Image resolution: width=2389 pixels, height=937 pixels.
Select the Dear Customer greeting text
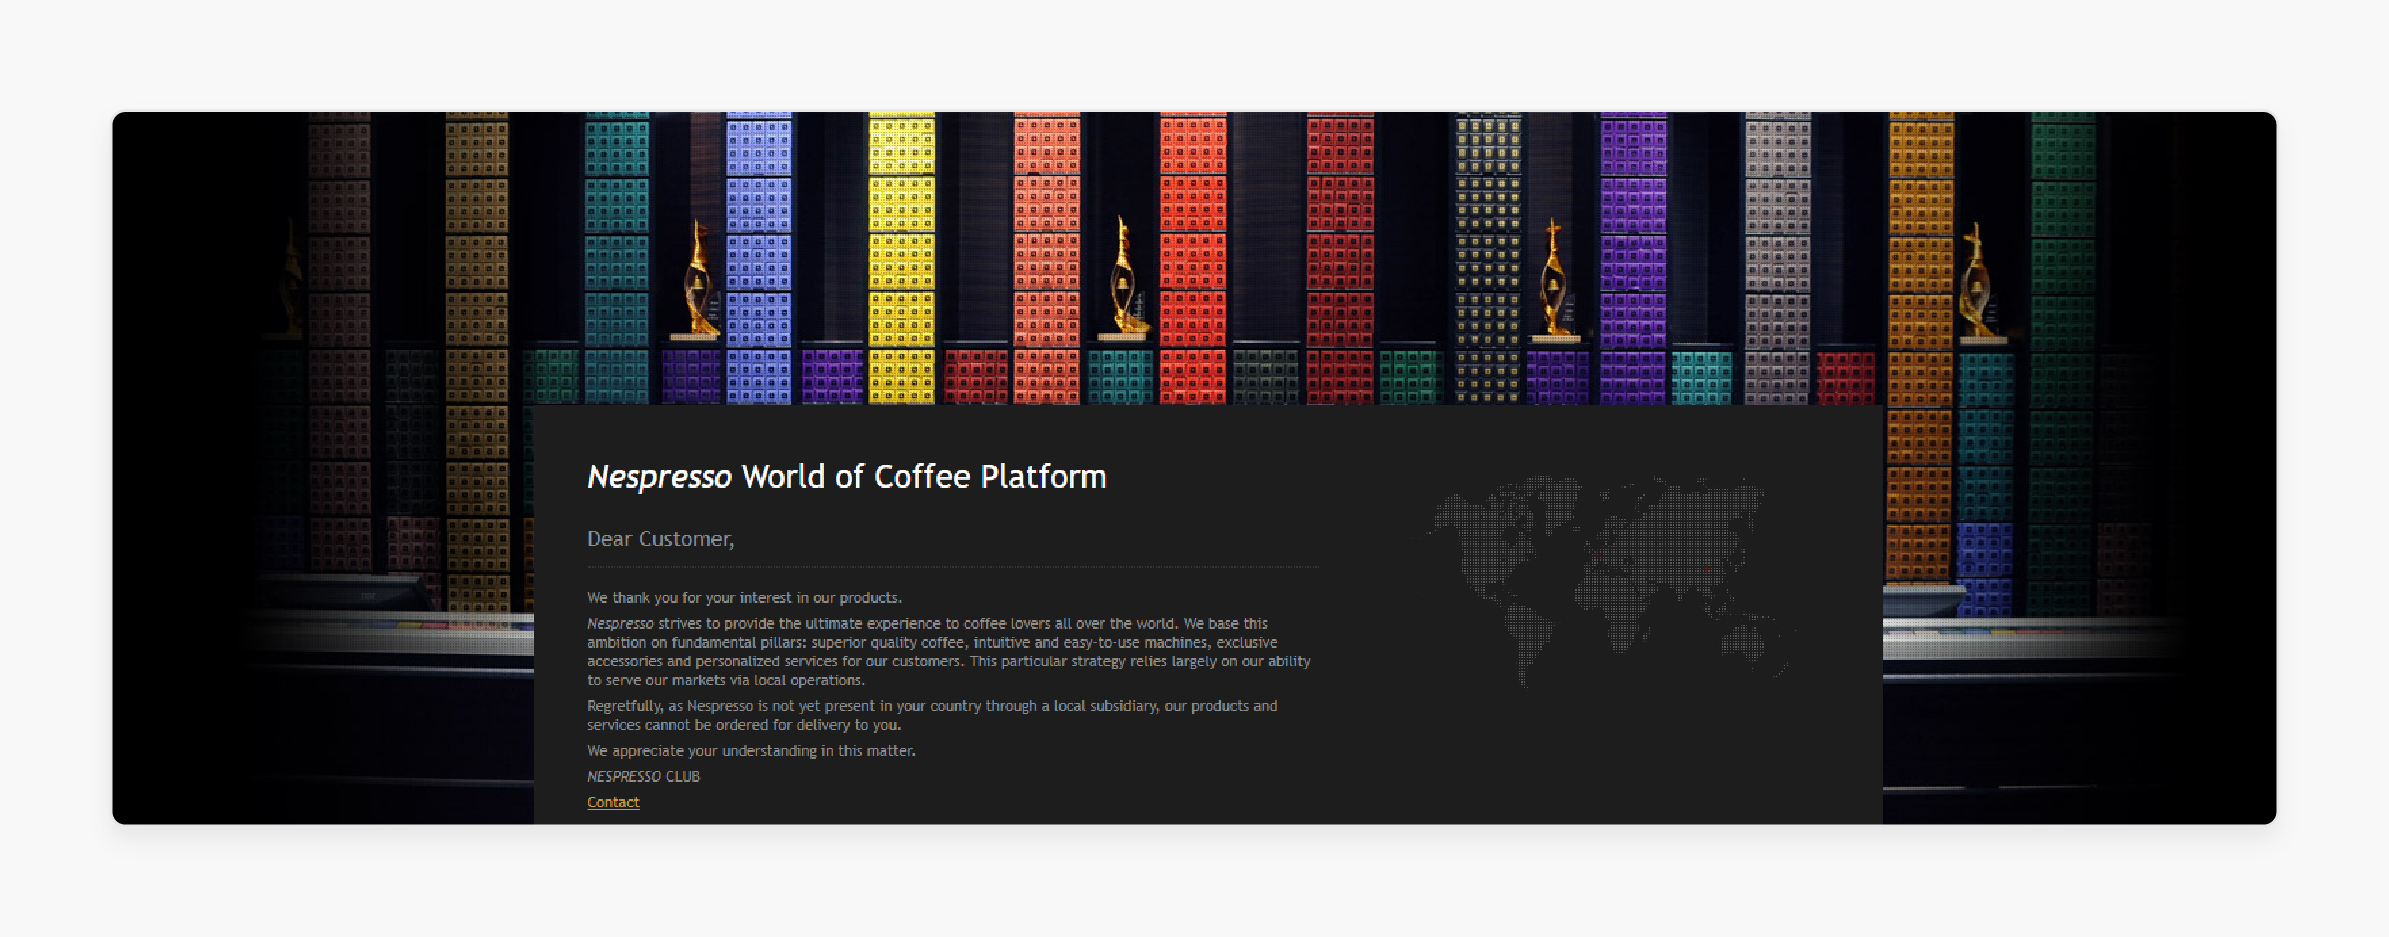[x=660, y=539]
